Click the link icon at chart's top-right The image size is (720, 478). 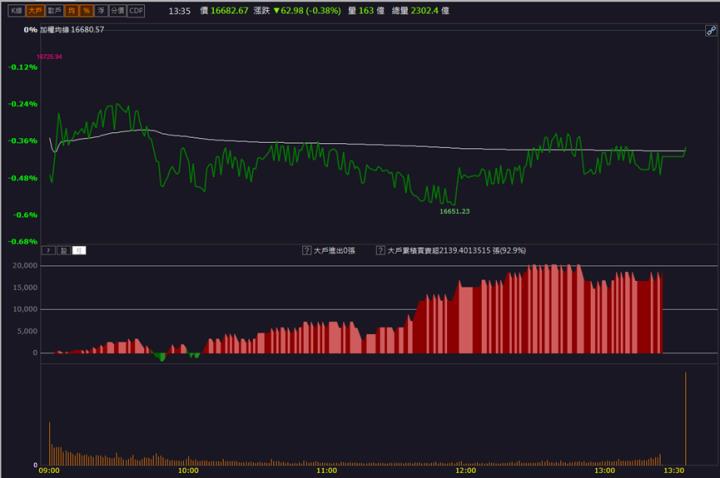tap(711, 31)
